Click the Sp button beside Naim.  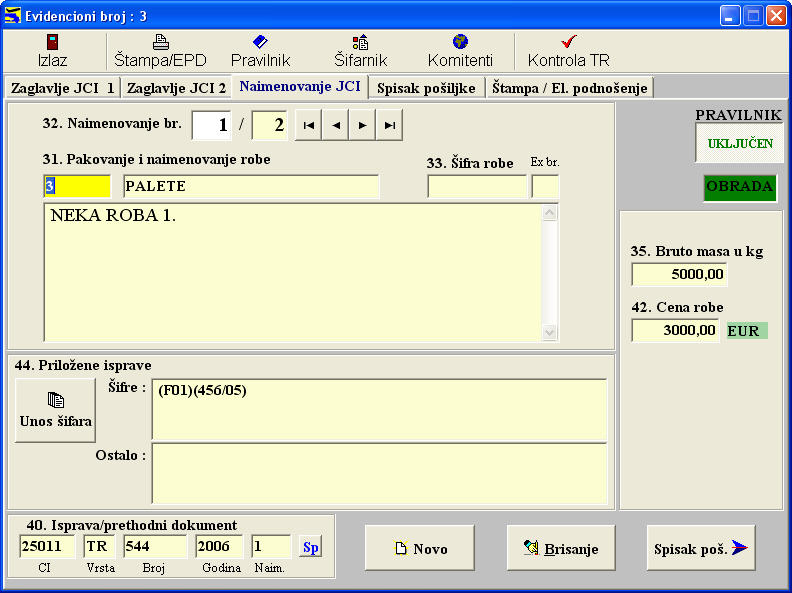[x=311, y=547]
